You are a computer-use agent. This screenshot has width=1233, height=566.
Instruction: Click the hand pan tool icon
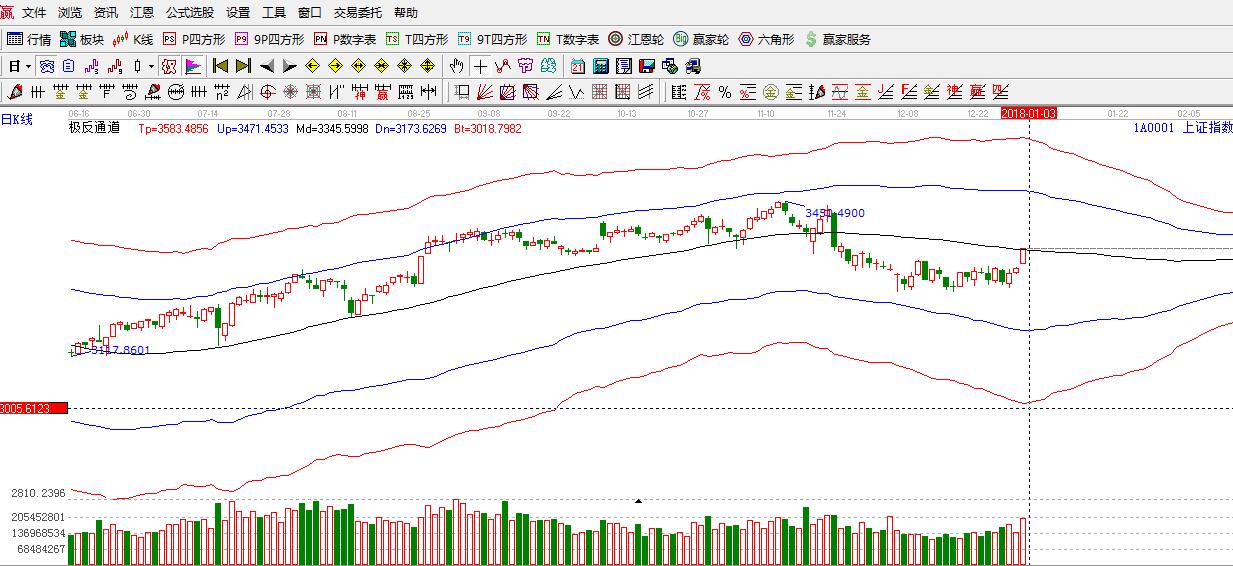pyautogui.click(x=456, y=67)
